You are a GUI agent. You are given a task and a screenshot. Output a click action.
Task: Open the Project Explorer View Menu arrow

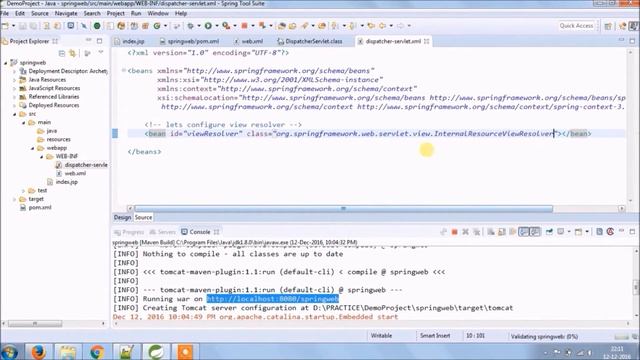[101, 53]
